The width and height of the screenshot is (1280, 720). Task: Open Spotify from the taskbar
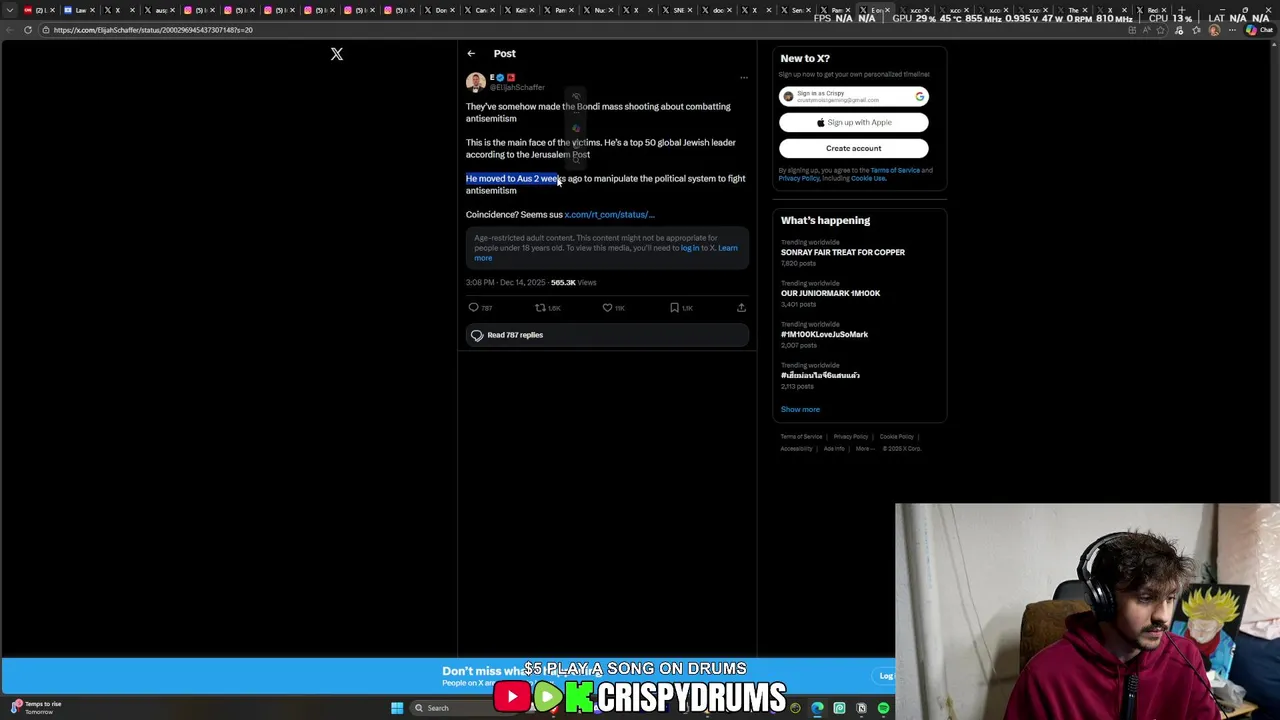[x=883, y=708]
